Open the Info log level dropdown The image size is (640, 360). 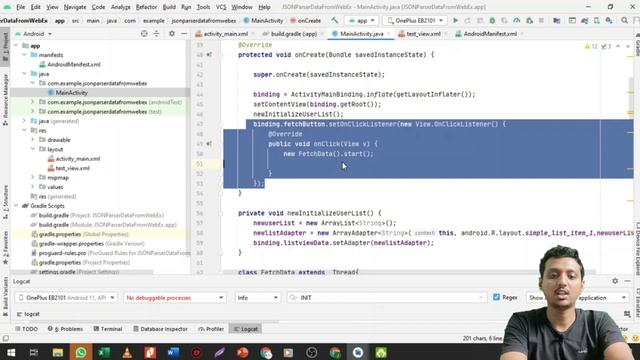(x=258, y=298)
